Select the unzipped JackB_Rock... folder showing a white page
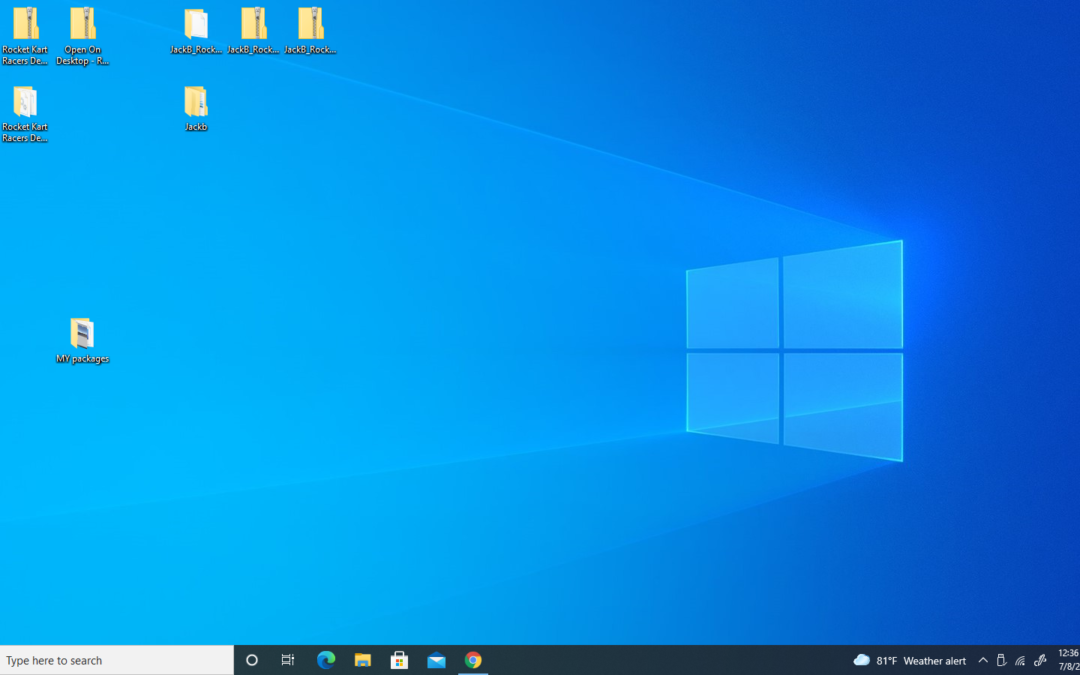 coord(196,31)
